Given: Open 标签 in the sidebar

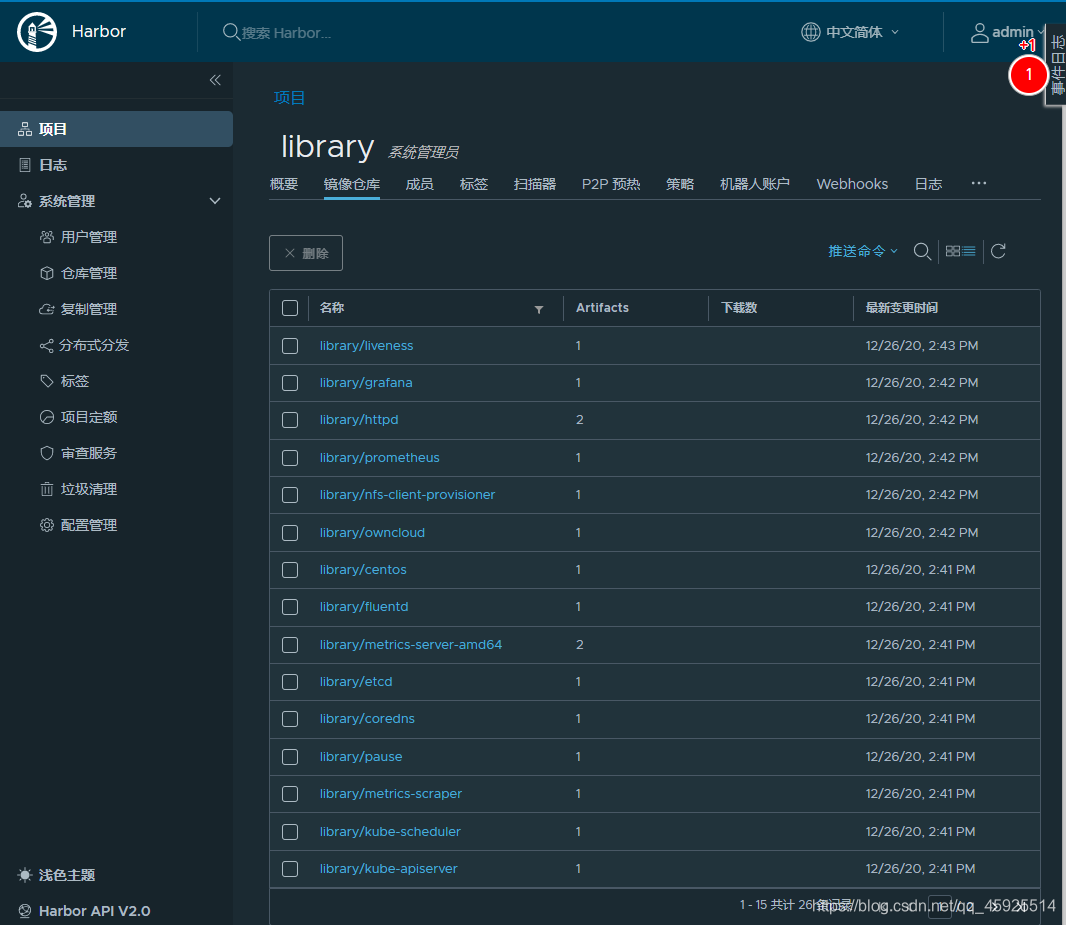Looking at the screenshot, I should [75, 381].
